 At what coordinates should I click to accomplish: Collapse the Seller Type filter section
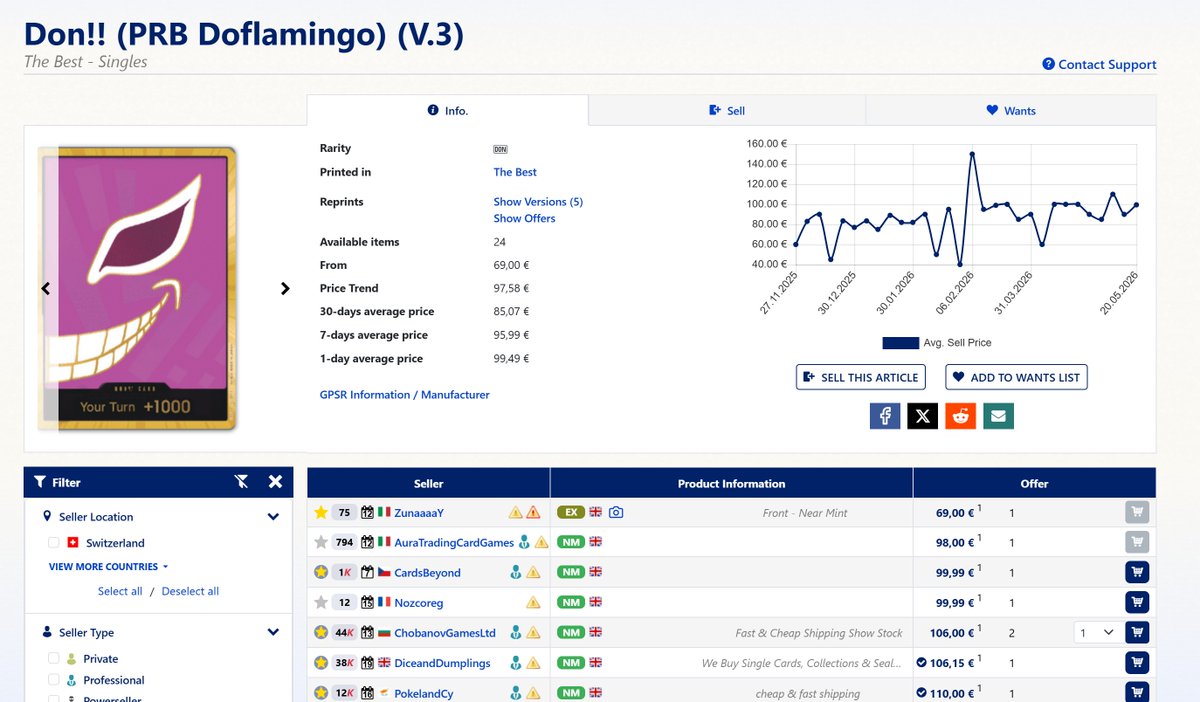pos(273,633)
